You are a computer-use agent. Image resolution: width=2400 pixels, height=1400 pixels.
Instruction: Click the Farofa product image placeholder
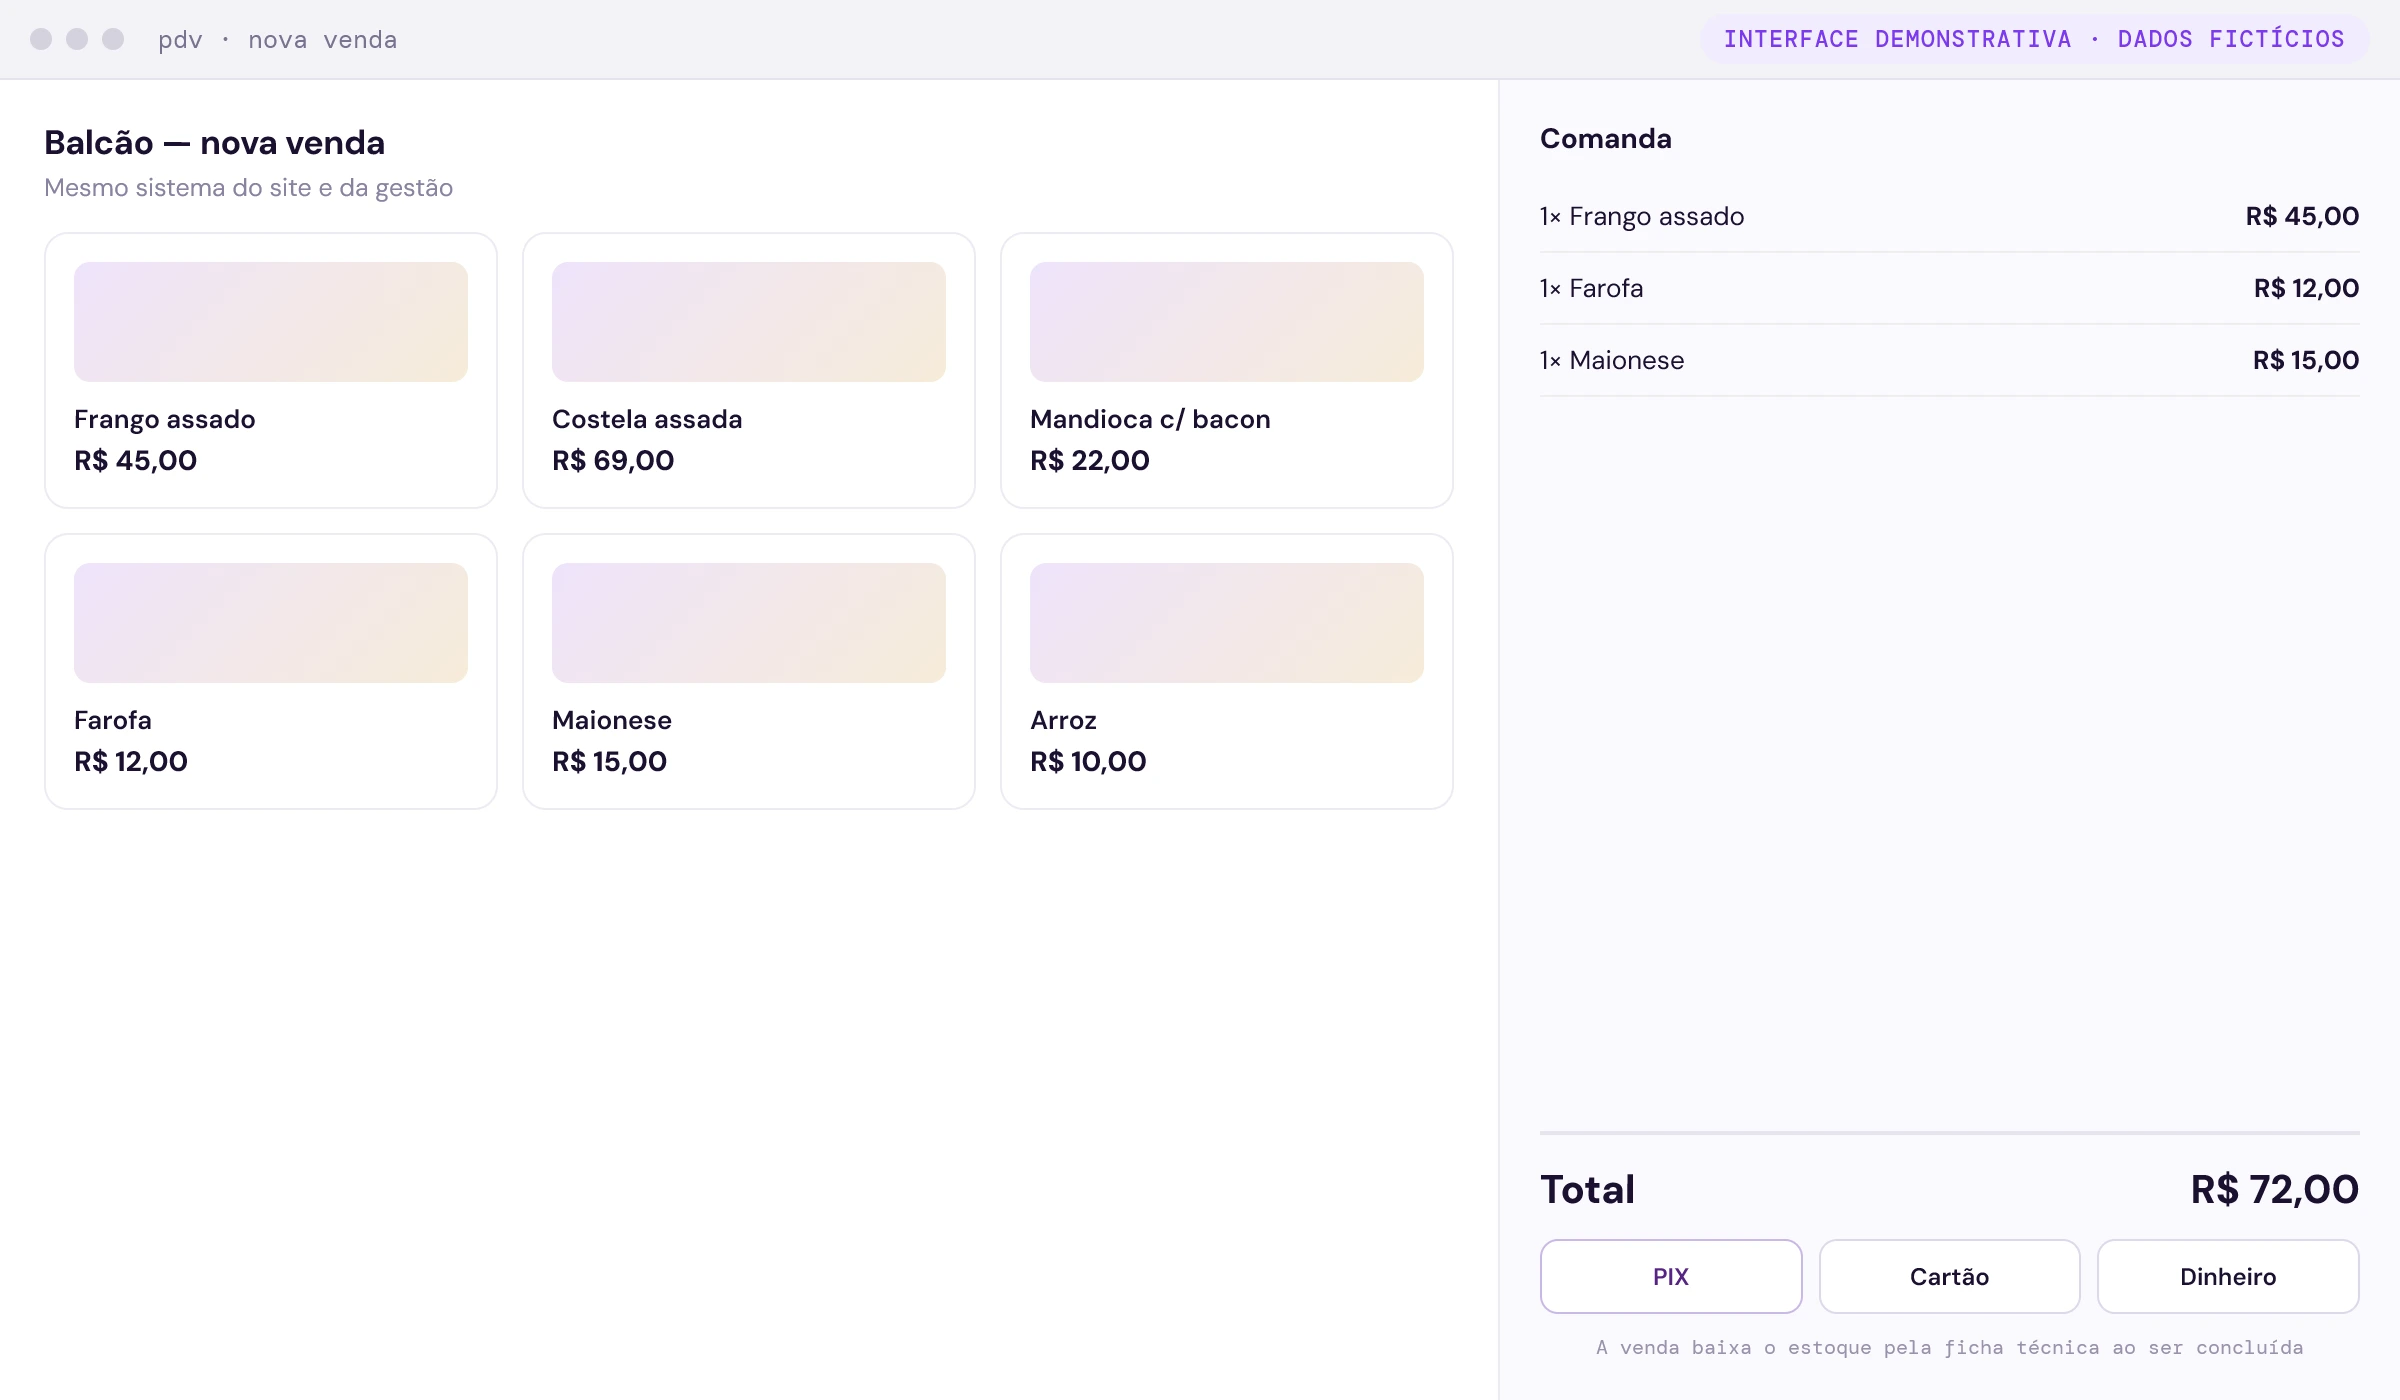point(271,623)
